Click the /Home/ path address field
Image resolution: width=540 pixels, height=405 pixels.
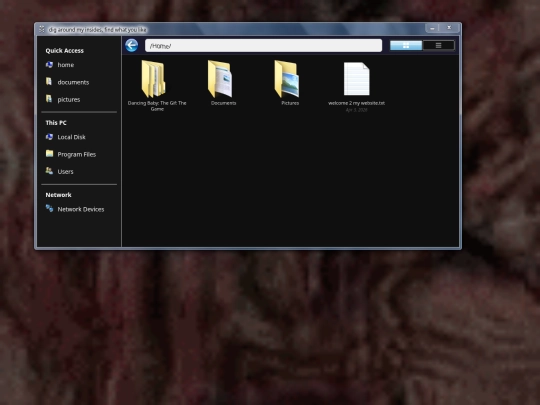pos(263,45)
